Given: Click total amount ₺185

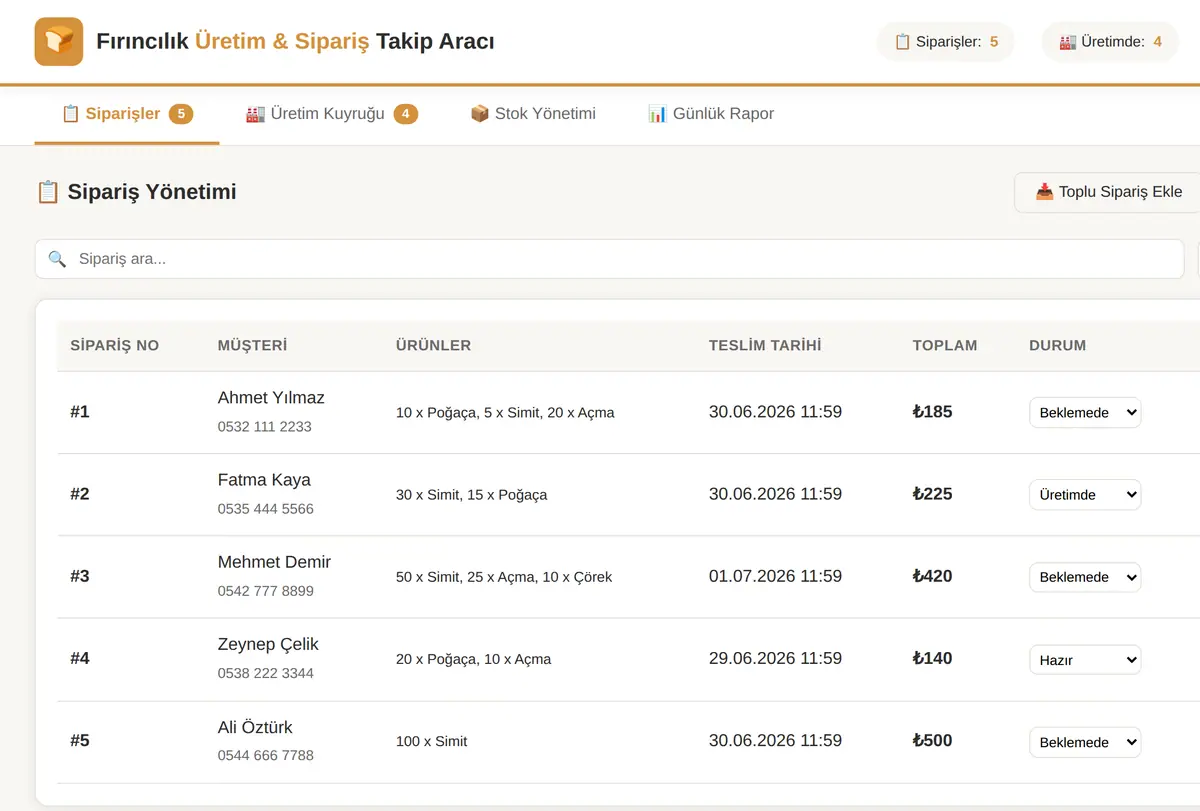Looking at the screenshot, I should 932,412.
